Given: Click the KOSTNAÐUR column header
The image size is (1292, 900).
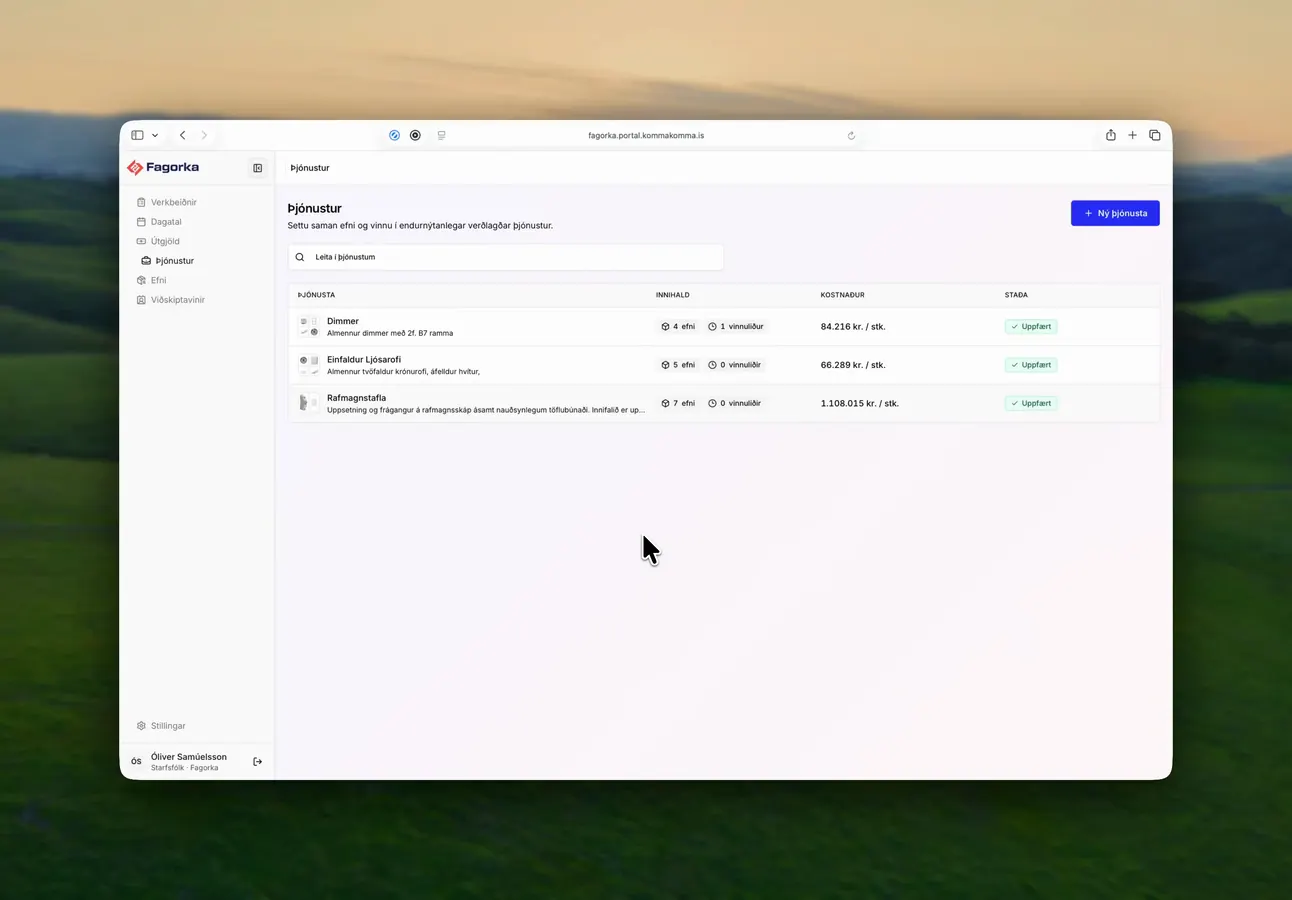Looking at the screenshot, I should [843, 295].
